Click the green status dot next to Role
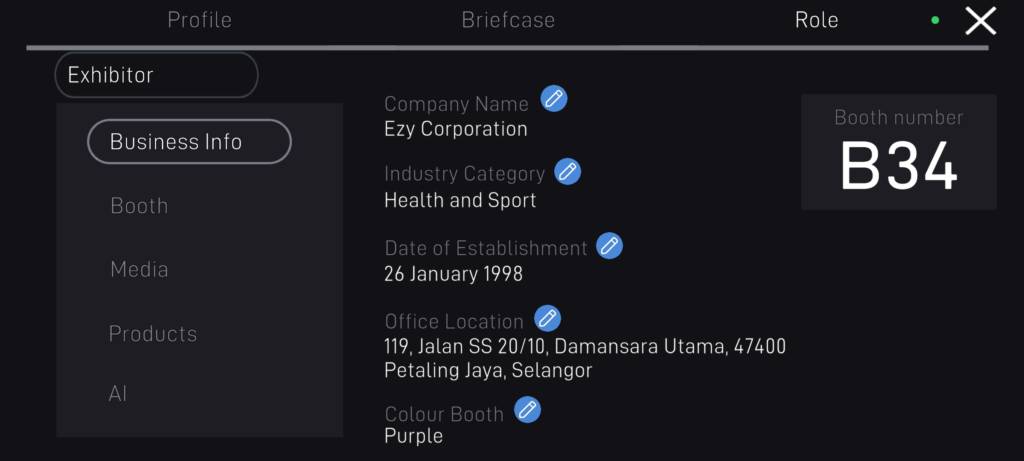Viewport: 1024px width, 461px height. pos(935,20)
